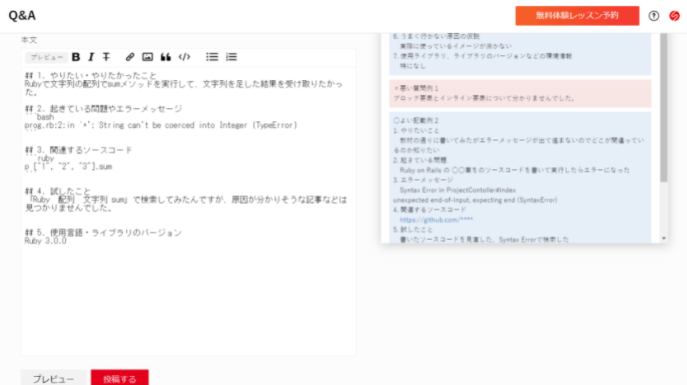
Task: Insert a bulleted list
Action: coord(212,57)
